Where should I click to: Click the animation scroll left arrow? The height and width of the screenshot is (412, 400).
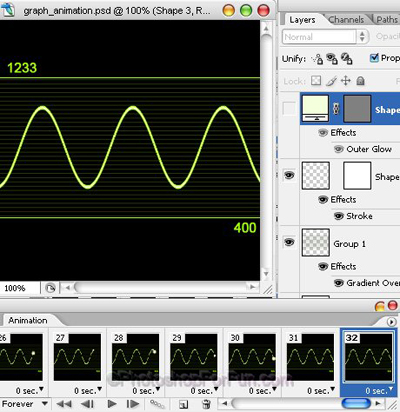click(x=225, y=404)
